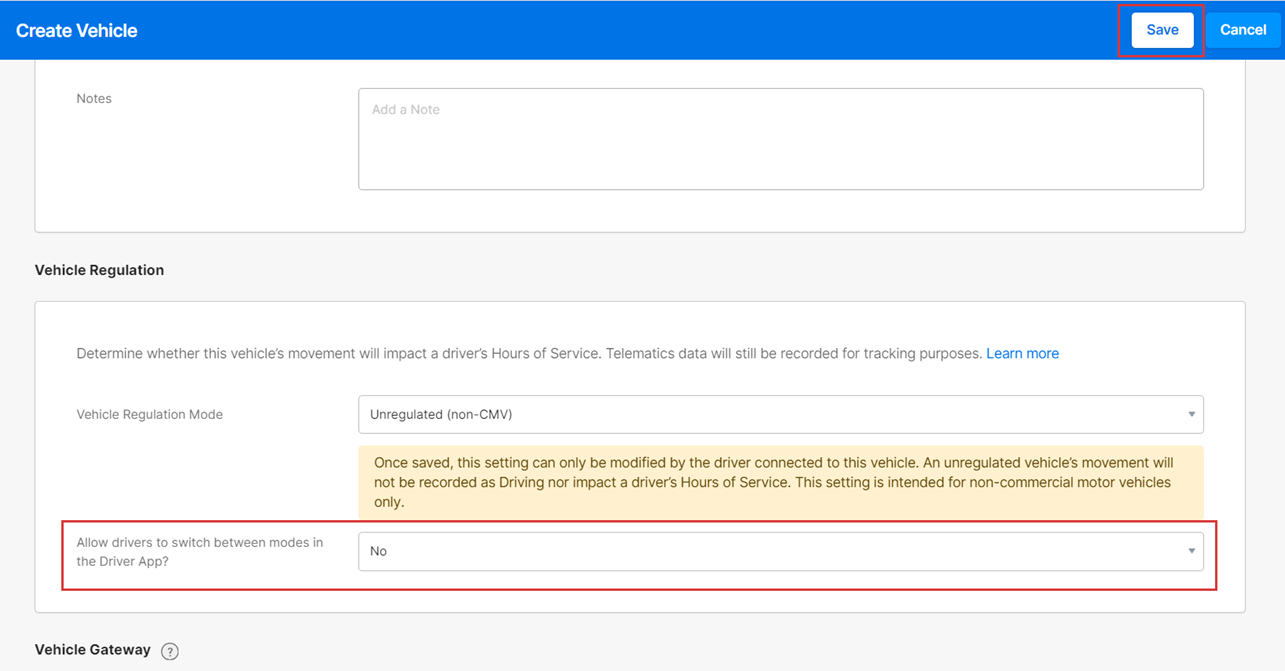Image resolution: width=1285 pixels, height=671 pixels.
Task: Click the yellow warning message banner
Action: tap(780, 482)
